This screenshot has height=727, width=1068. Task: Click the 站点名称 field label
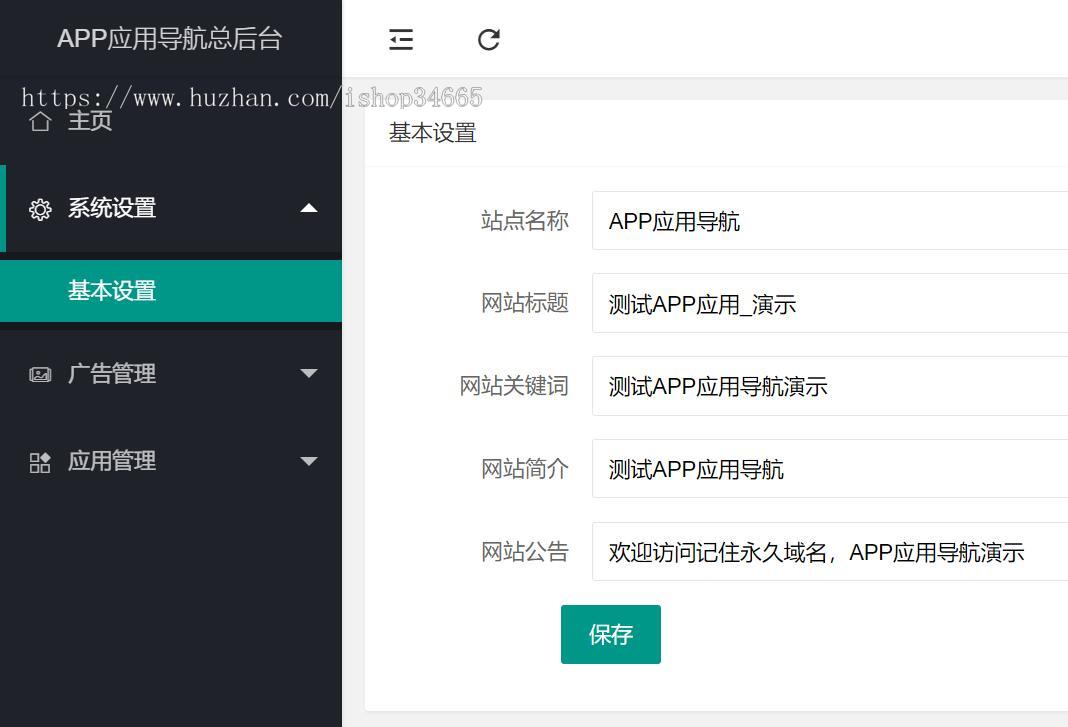point(524,221)
